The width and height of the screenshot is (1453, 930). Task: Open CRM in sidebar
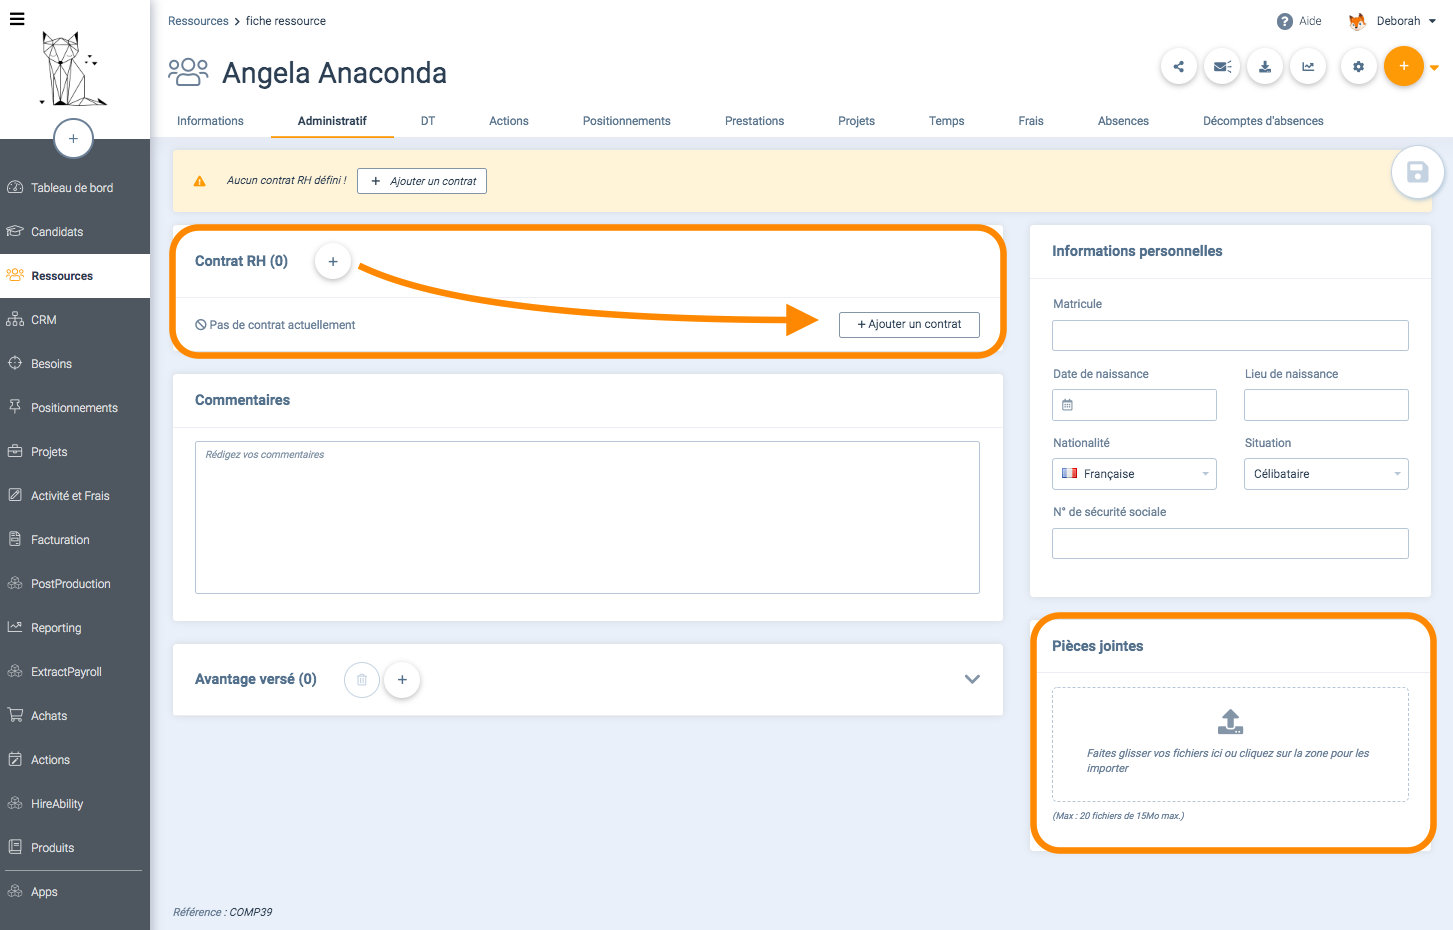point(75,320)
